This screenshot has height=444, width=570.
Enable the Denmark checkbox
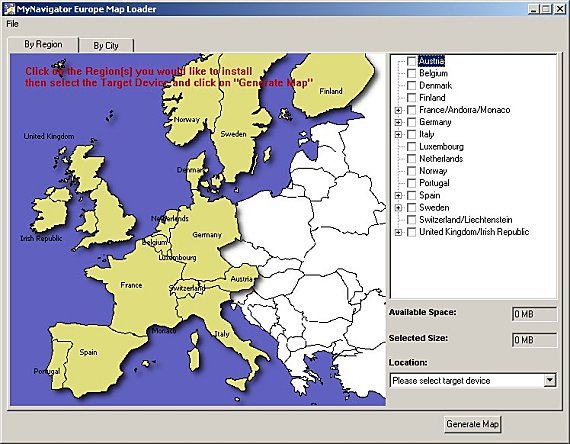click(411, 85)
